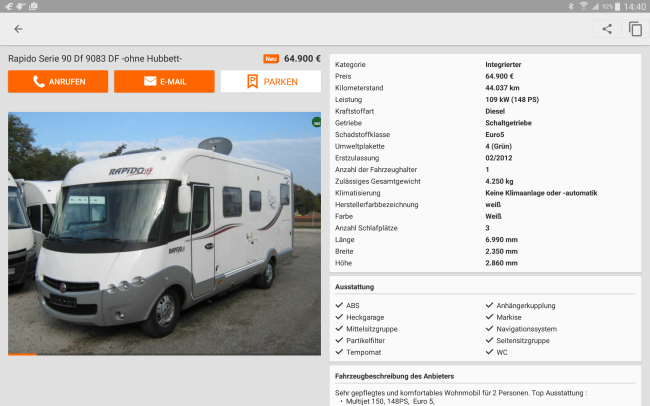The height and width of the screenshot is (406, 650).
Task: Call the seller via ANRUFEN button
Action: [x=58, y=81]
